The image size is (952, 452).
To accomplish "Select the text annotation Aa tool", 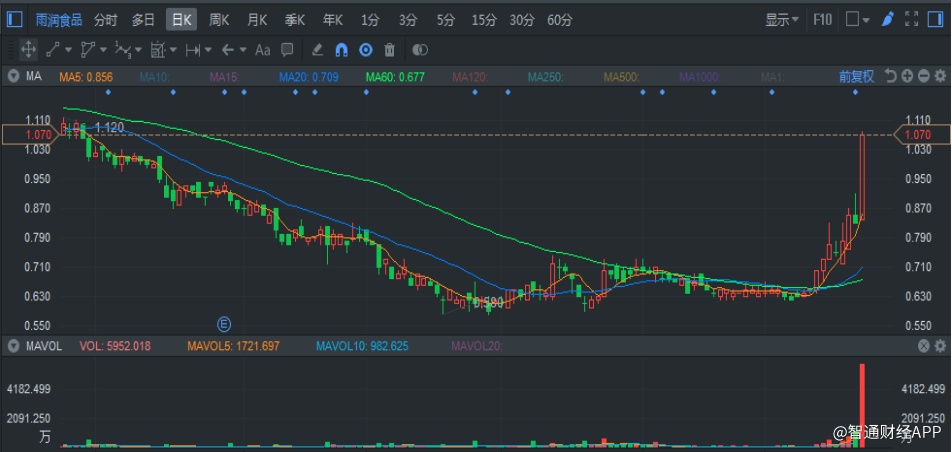I will click(263, 50).
